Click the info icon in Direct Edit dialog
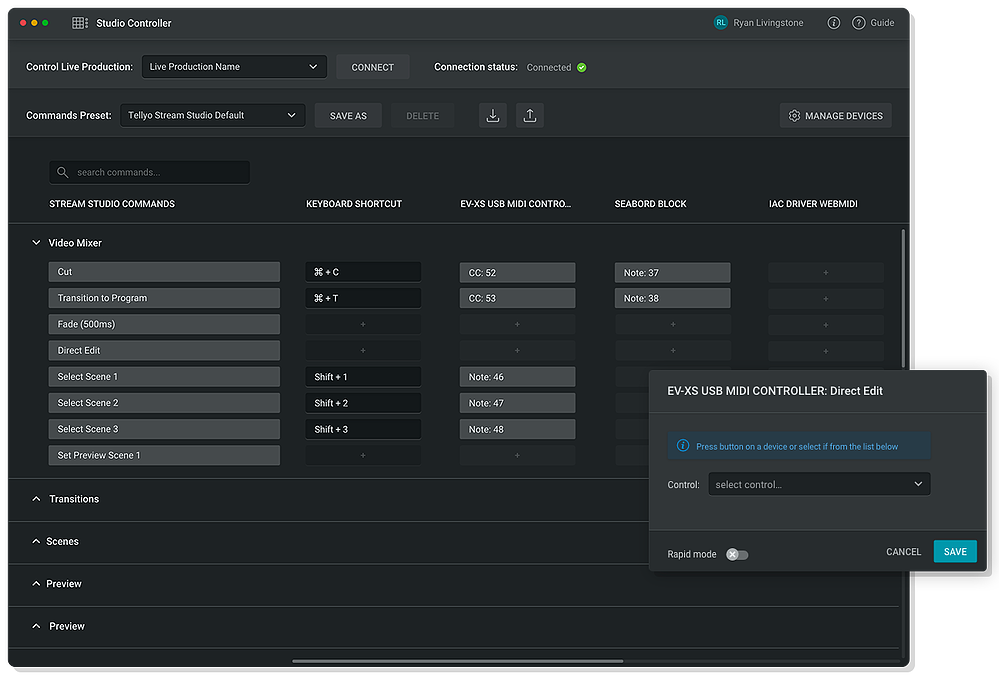Screen dimensions: 999x677 tap(682, 446)
